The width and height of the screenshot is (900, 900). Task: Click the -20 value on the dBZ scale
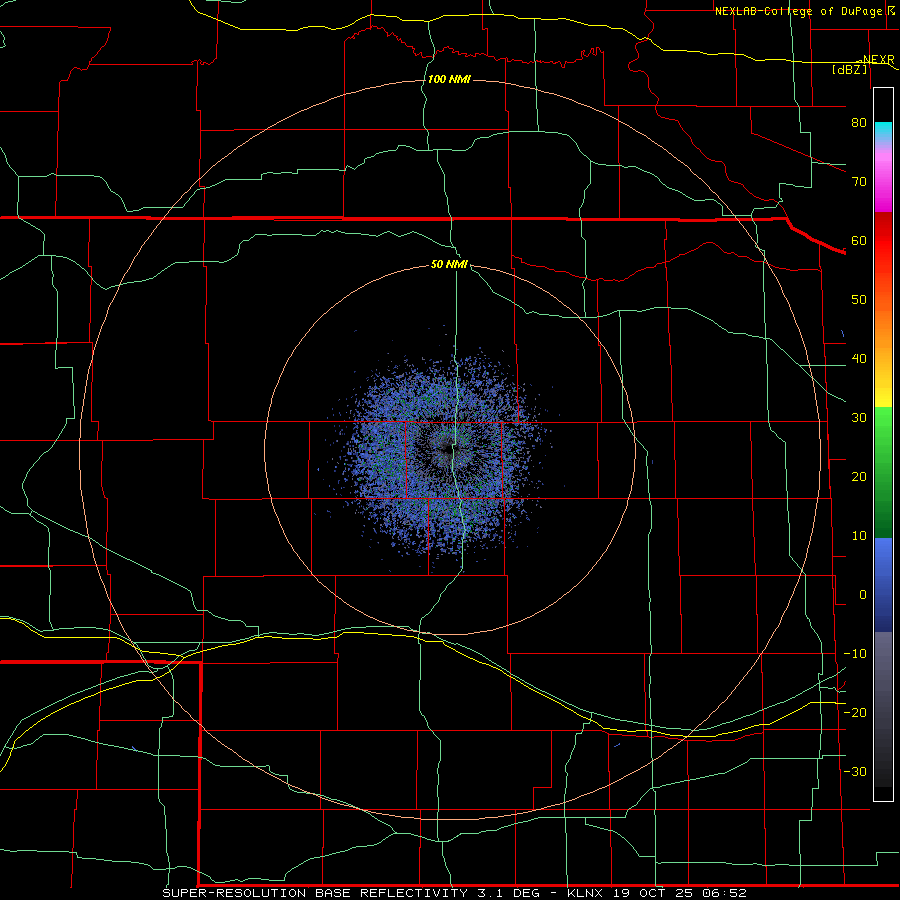pyautogui.click(x=855, y=712)
